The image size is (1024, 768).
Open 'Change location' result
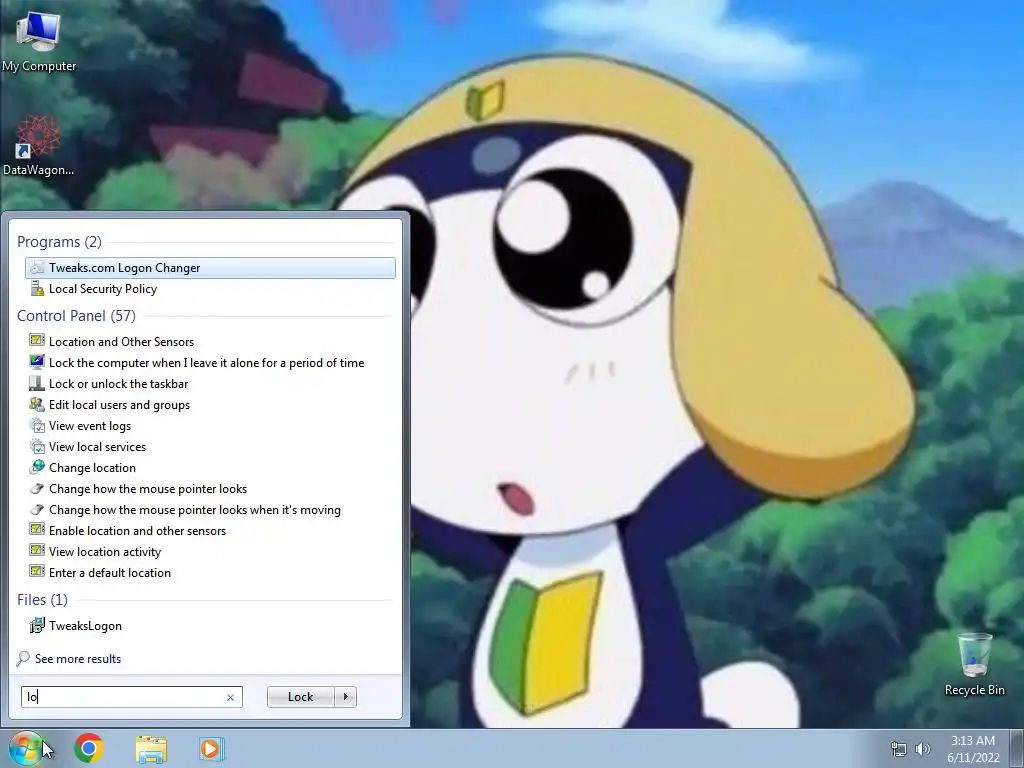(210, 468)
